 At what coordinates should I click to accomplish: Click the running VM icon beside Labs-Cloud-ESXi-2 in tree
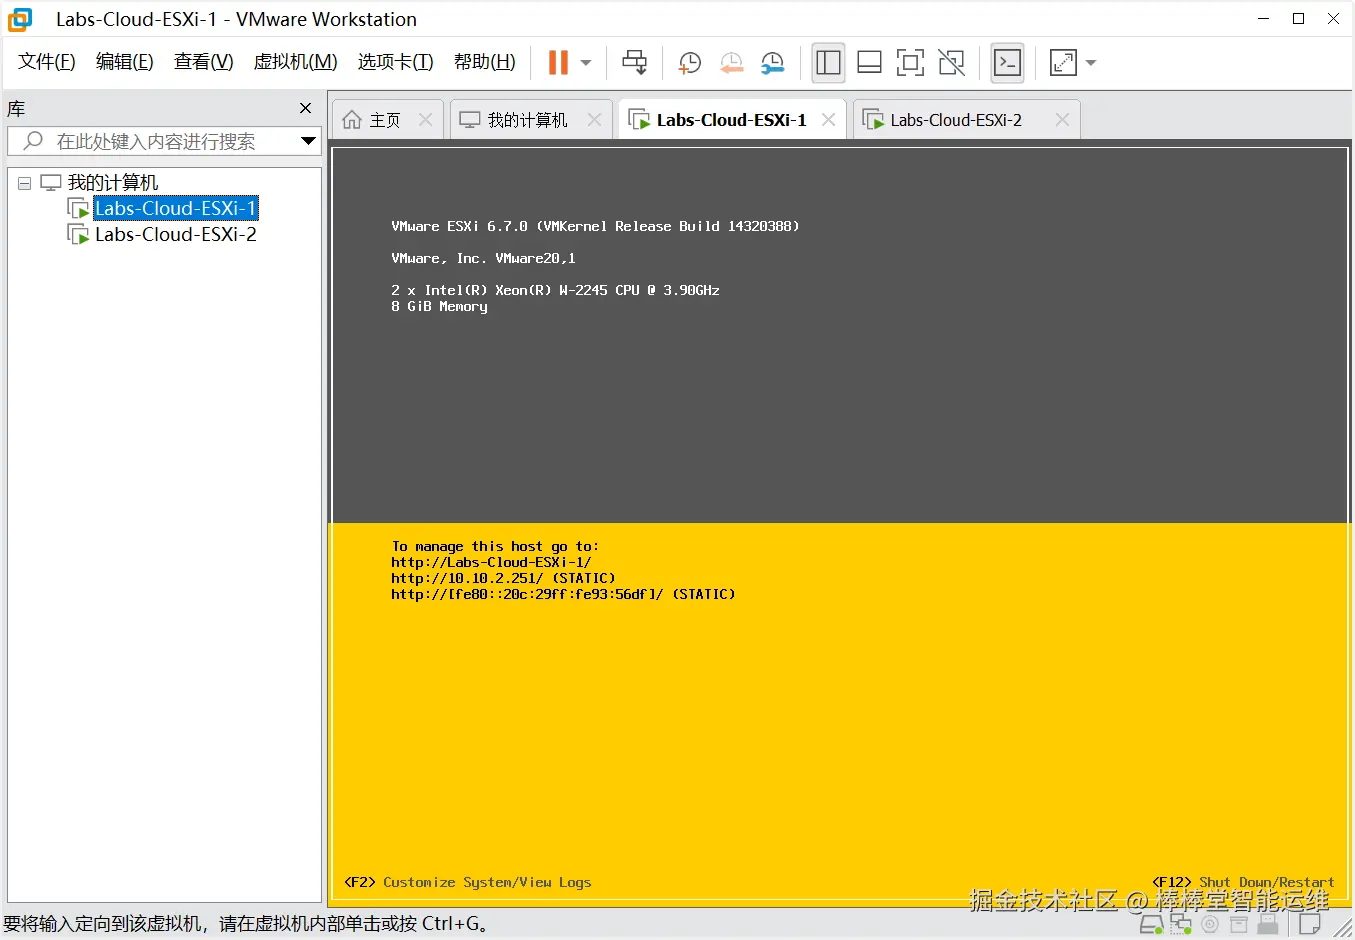click(x=78, y=235)
